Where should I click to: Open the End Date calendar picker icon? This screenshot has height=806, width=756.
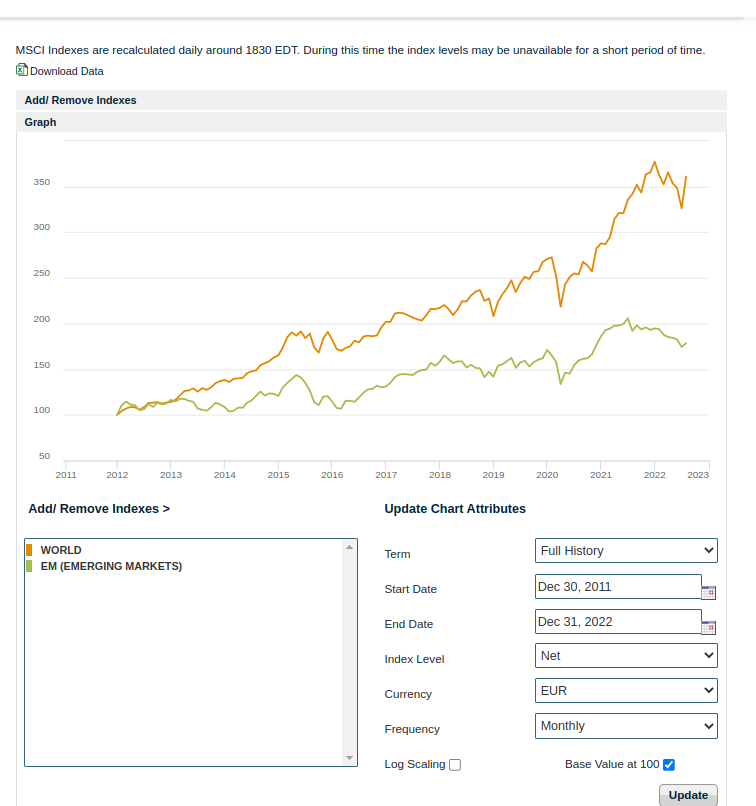pos(709,627)
